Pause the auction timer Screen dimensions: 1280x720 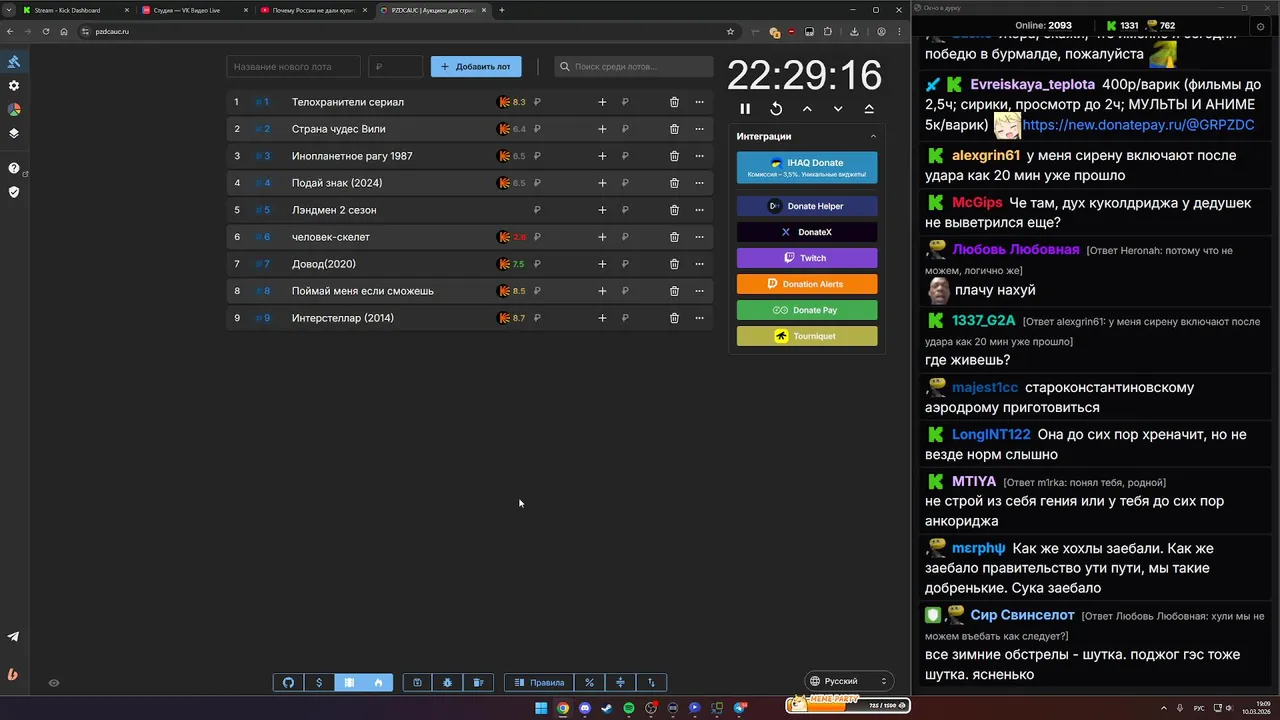click(x=745, y=109)
